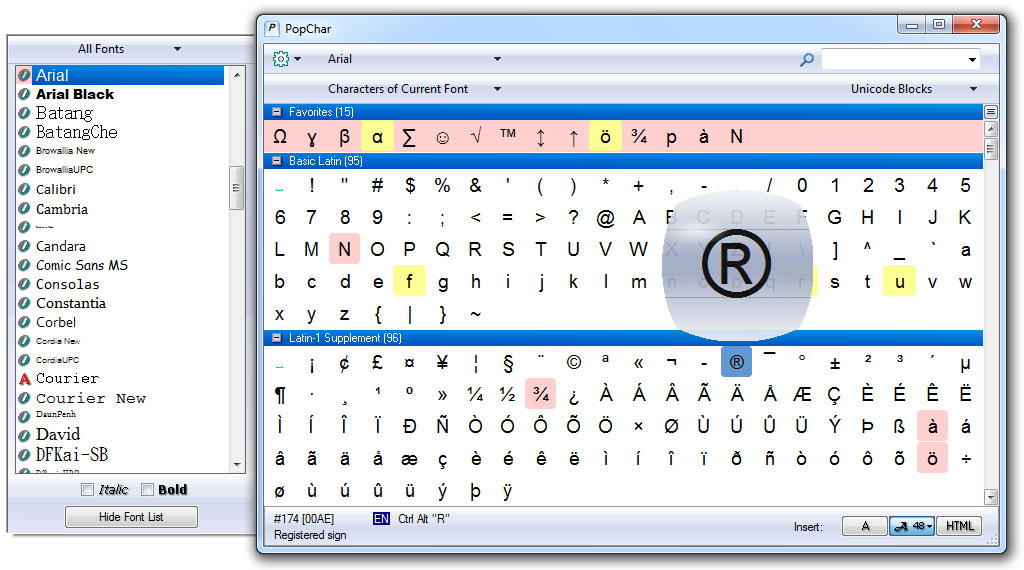Collapse the Favorites section
This screenshot has width=1024, height=570.
tap(276, 112)
